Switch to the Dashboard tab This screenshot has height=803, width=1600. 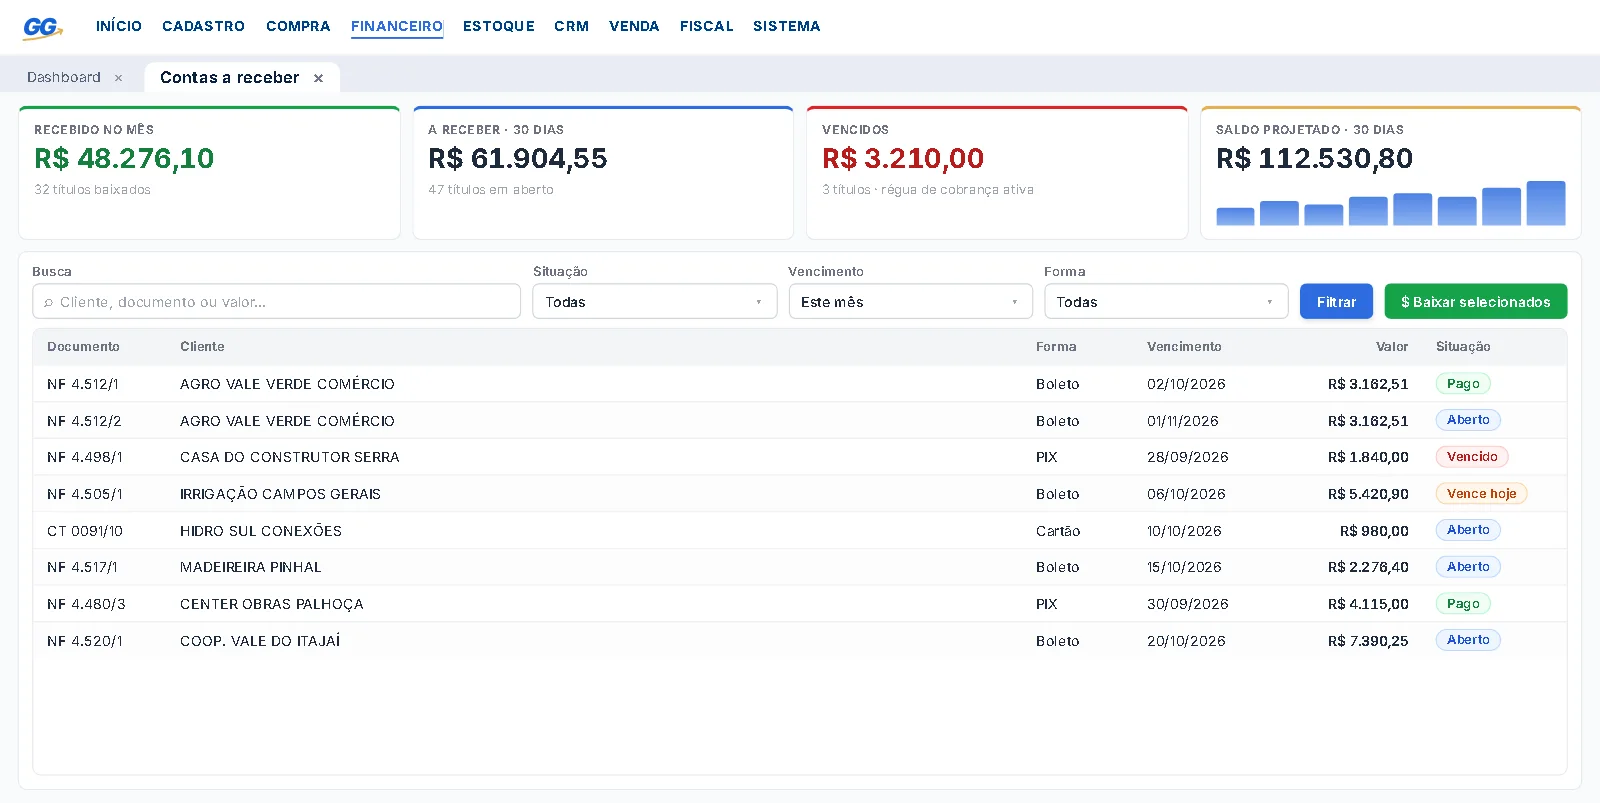[64, 78]
